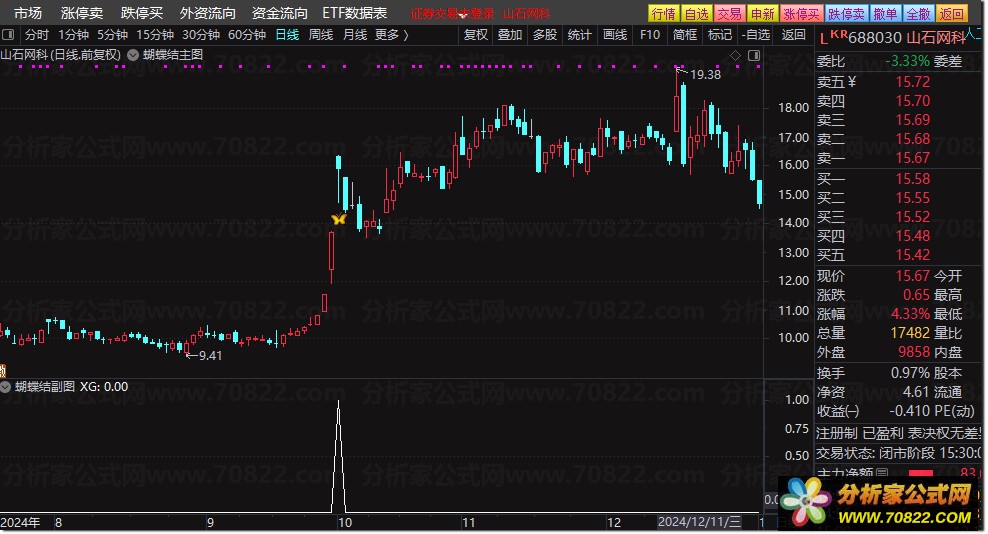Select the 日线 daily chart tab
Image resolution: width=988 pixels, height=534 pixels.
287,35
